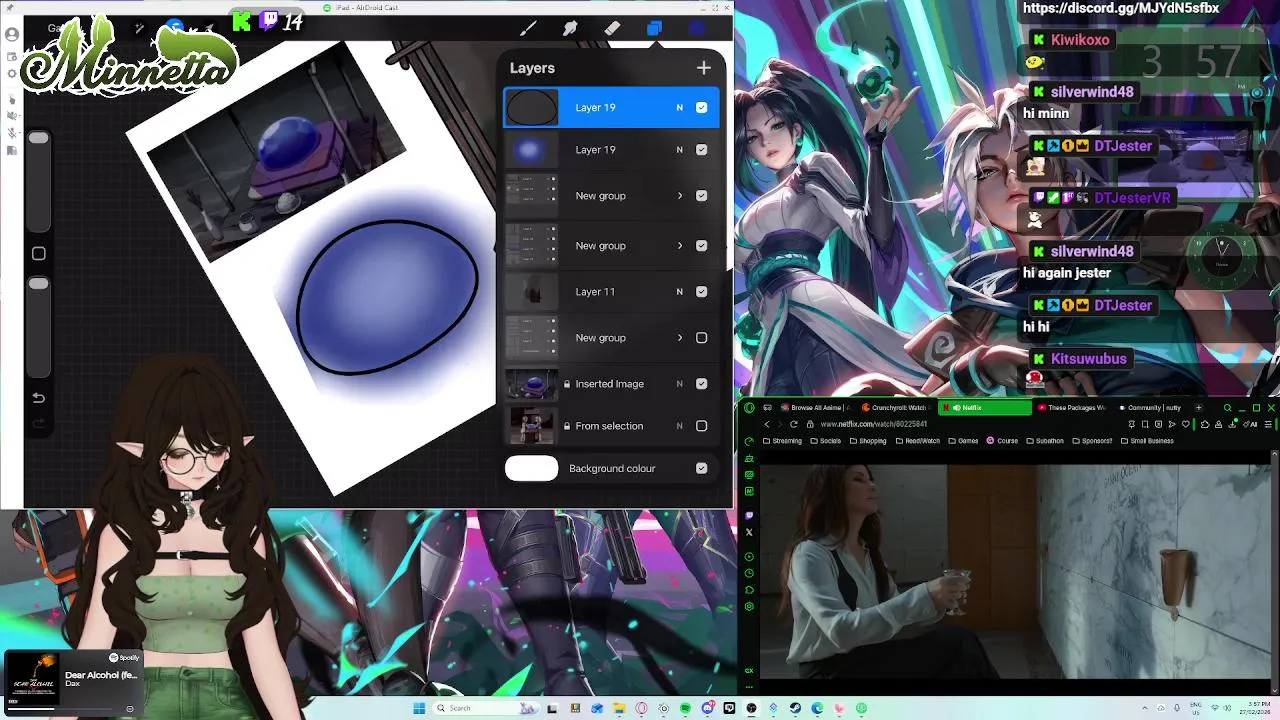The width and height of the screenshot is (1280, 720).
Task: Hide the second Layer 19
Action: (x=701, y=150)
